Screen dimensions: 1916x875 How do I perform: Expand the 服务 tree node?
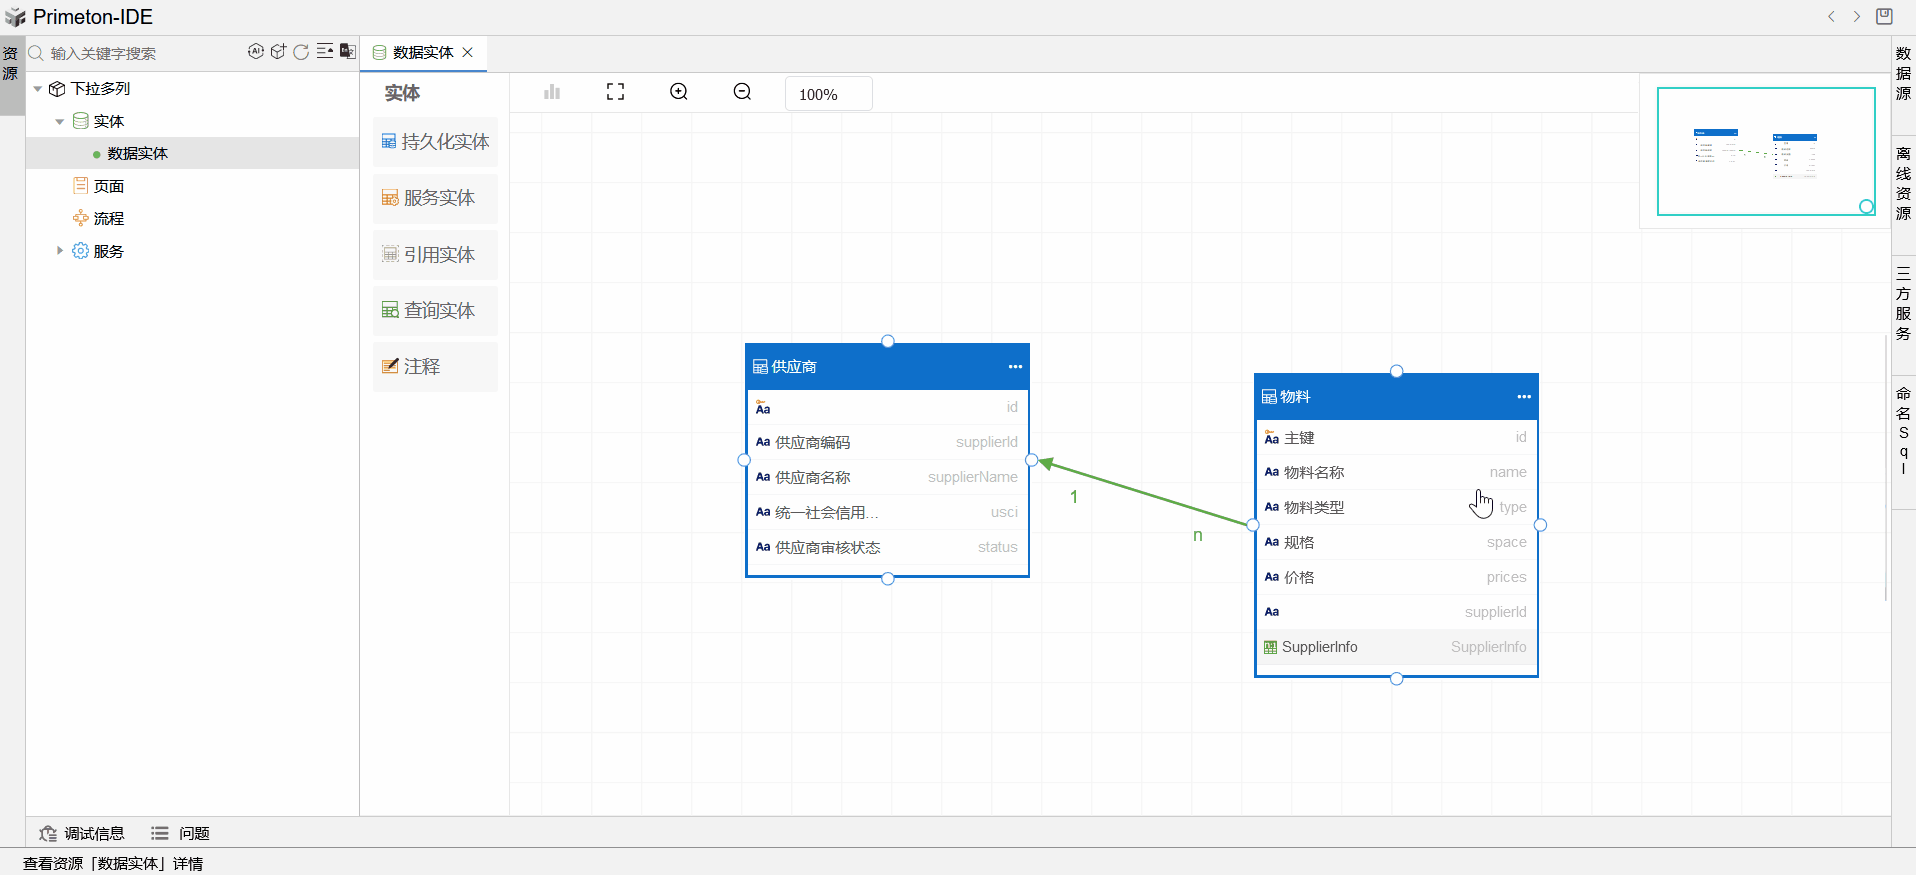click(x=60, y=251)
